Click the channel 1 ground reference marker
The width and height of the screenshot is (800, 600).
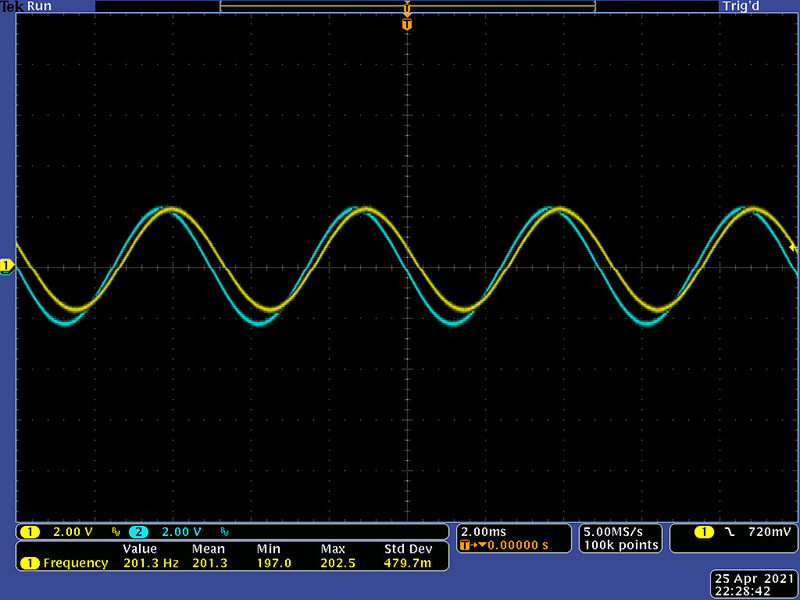pyautogui.click(x=5, y=266)
